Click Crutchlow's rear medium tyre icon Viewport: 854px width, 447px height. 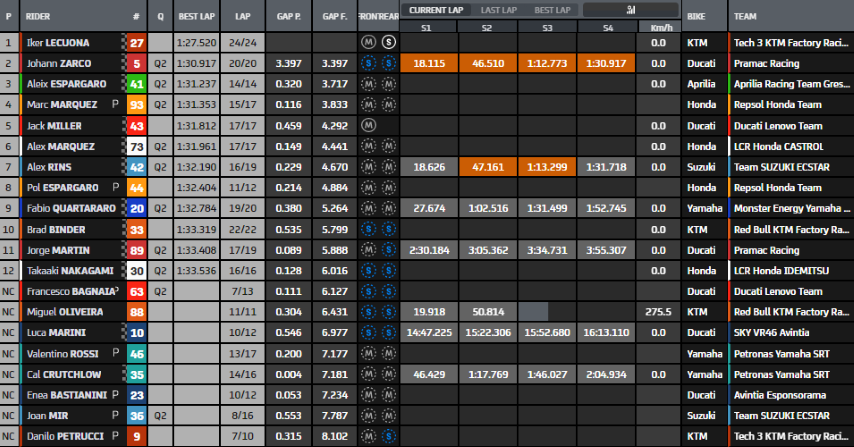point(389,374)
